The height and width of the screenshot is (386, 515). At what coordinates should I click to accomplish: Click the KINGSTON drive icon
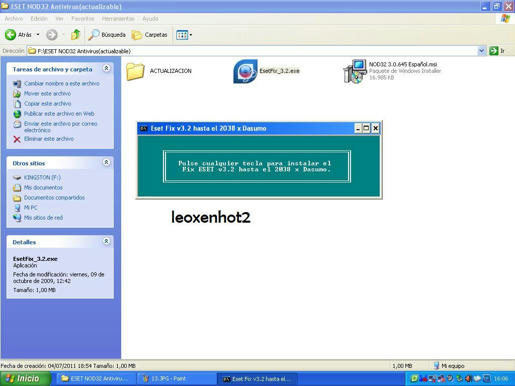point(17,178)
